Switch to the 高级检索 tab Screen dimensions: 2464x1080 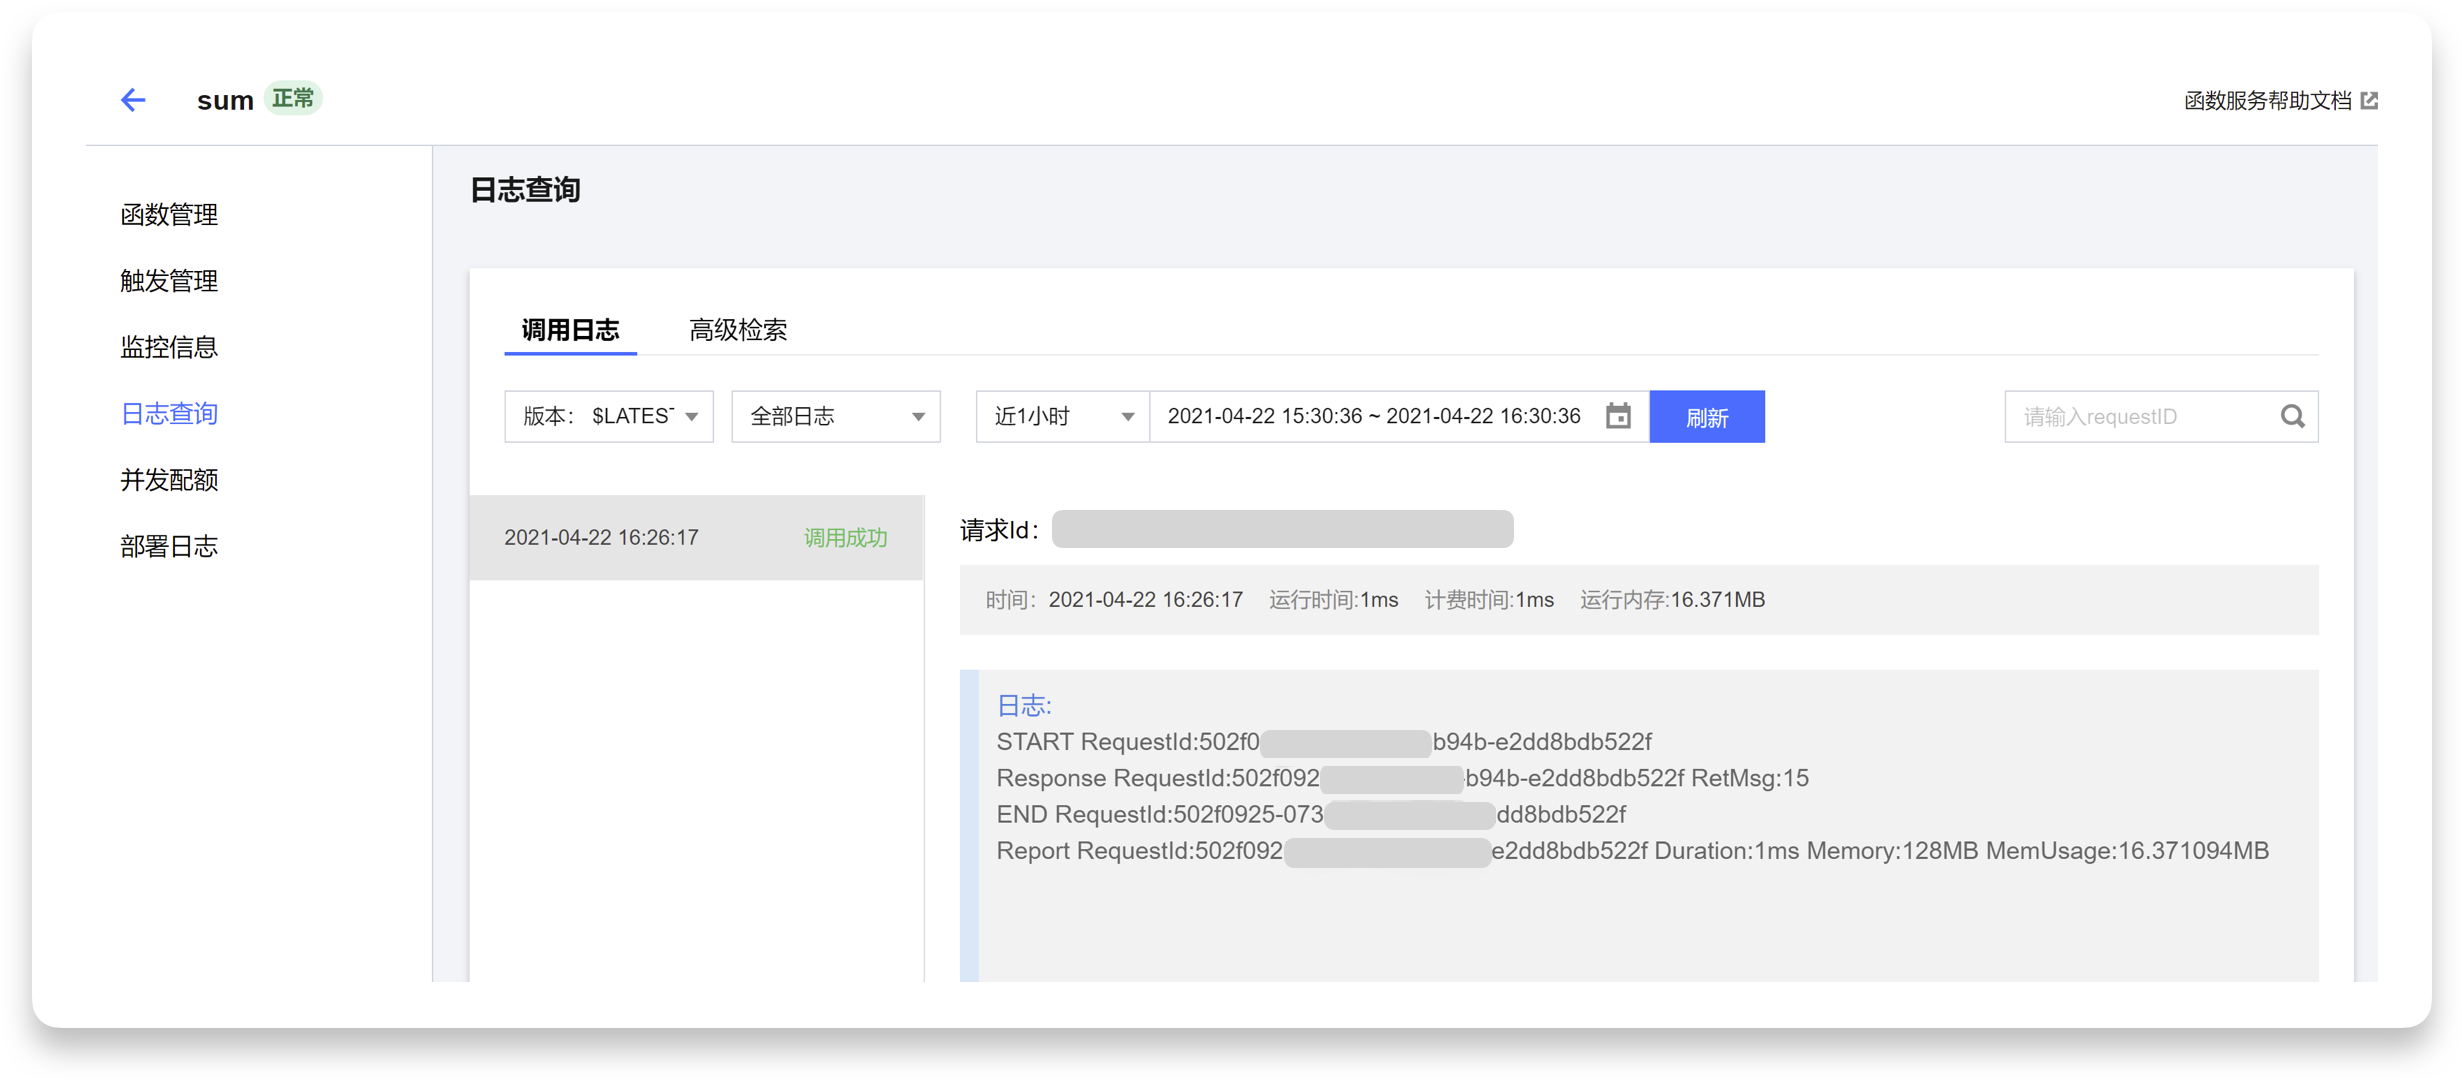[738, 330]
